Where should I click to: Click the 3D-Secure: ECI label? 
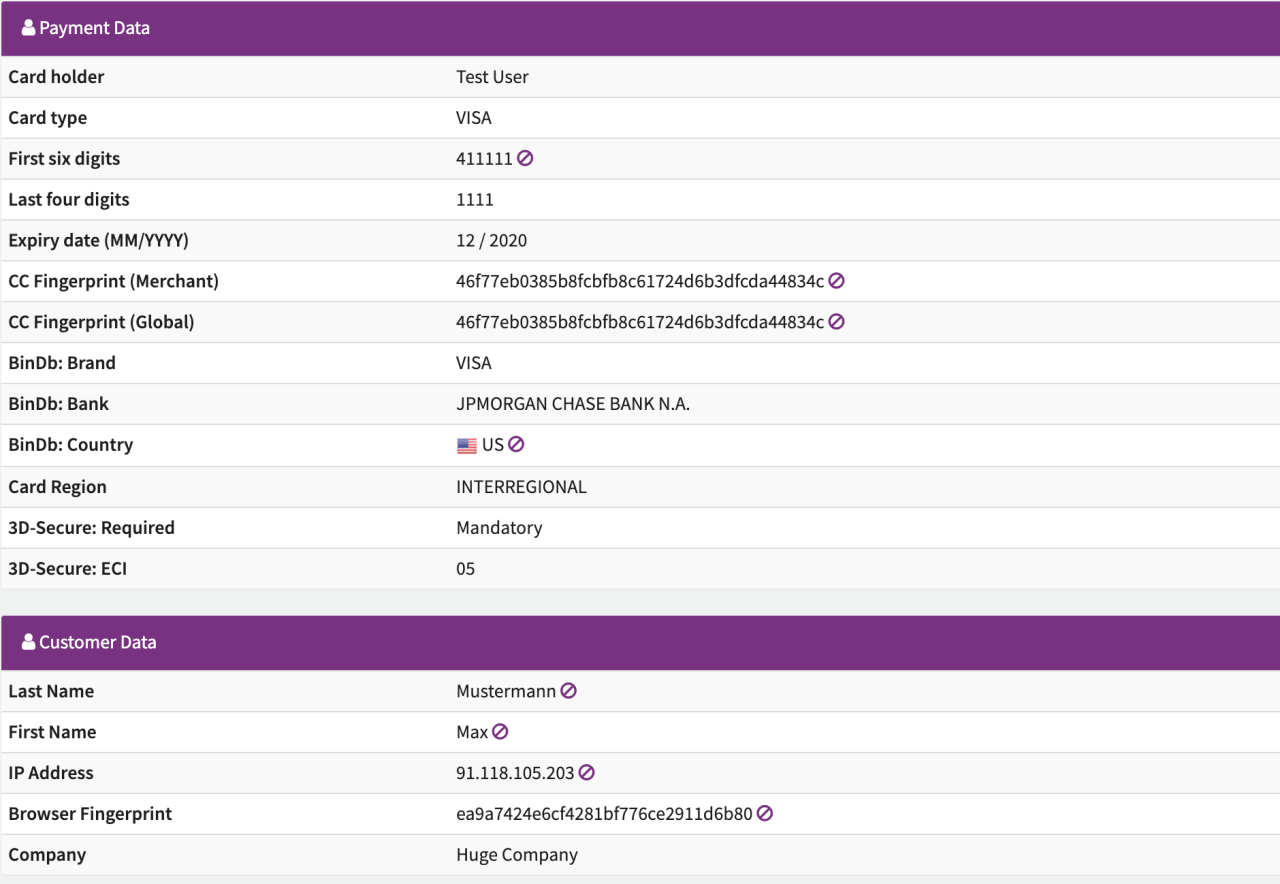[68, 569]
